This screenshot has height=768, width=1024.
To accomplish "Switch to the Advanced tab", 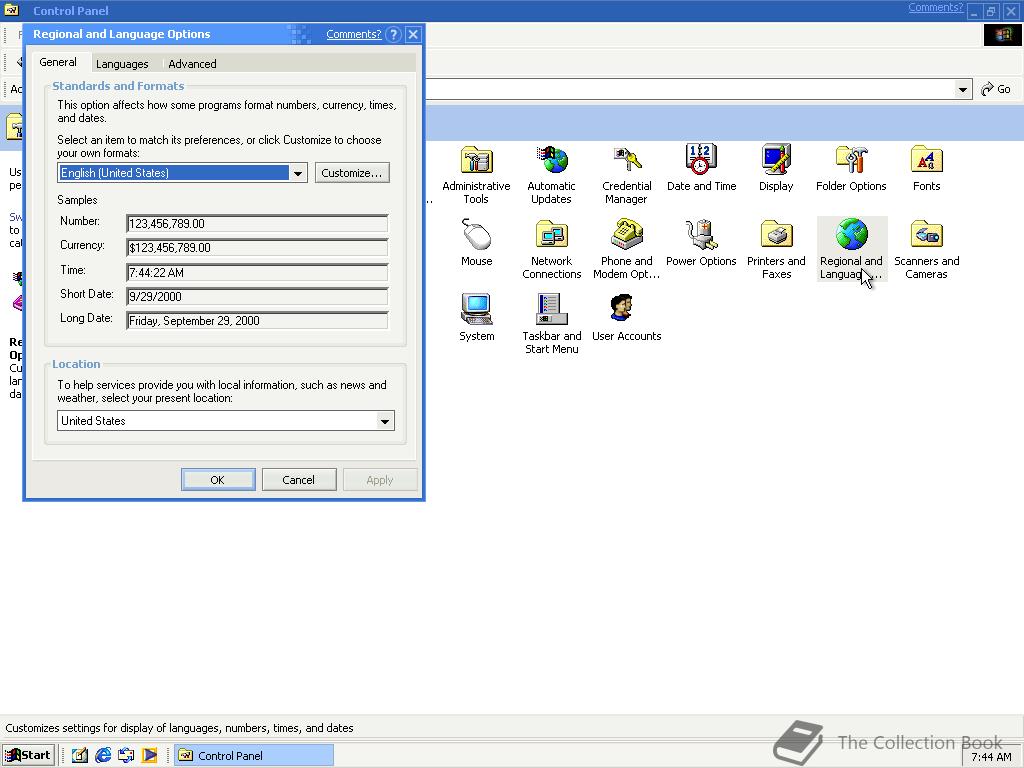I will pyautogui.click(x=192, y=64).
